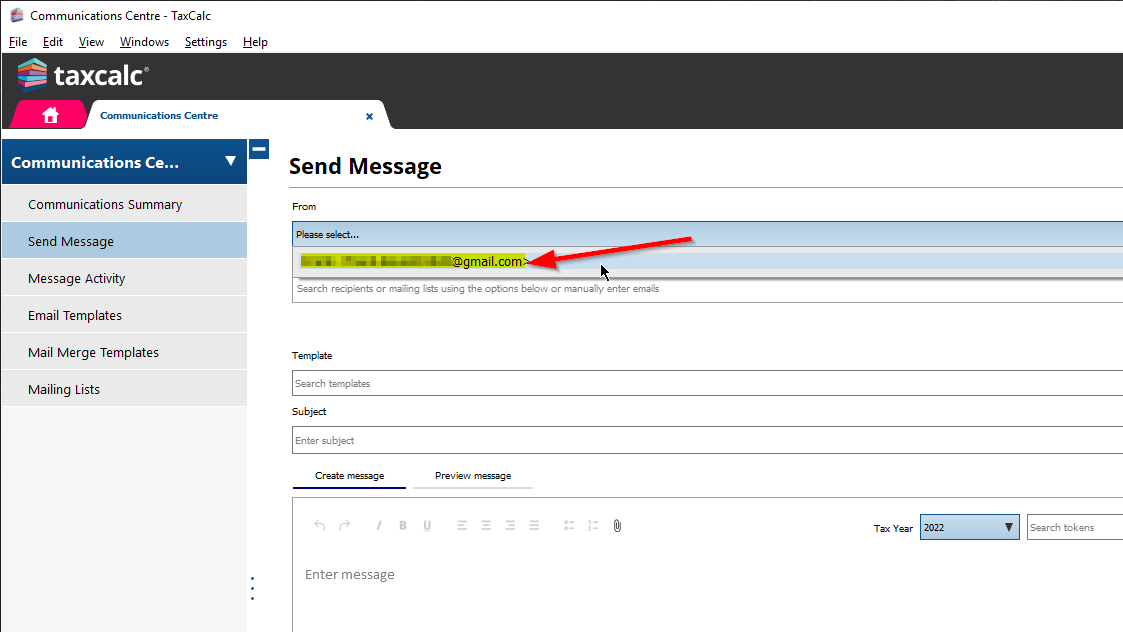Image resolution: width=1123 pixels, height=632 pixels.
Task: Collapse the sidebar with the minus button
Action: point(259,149)
